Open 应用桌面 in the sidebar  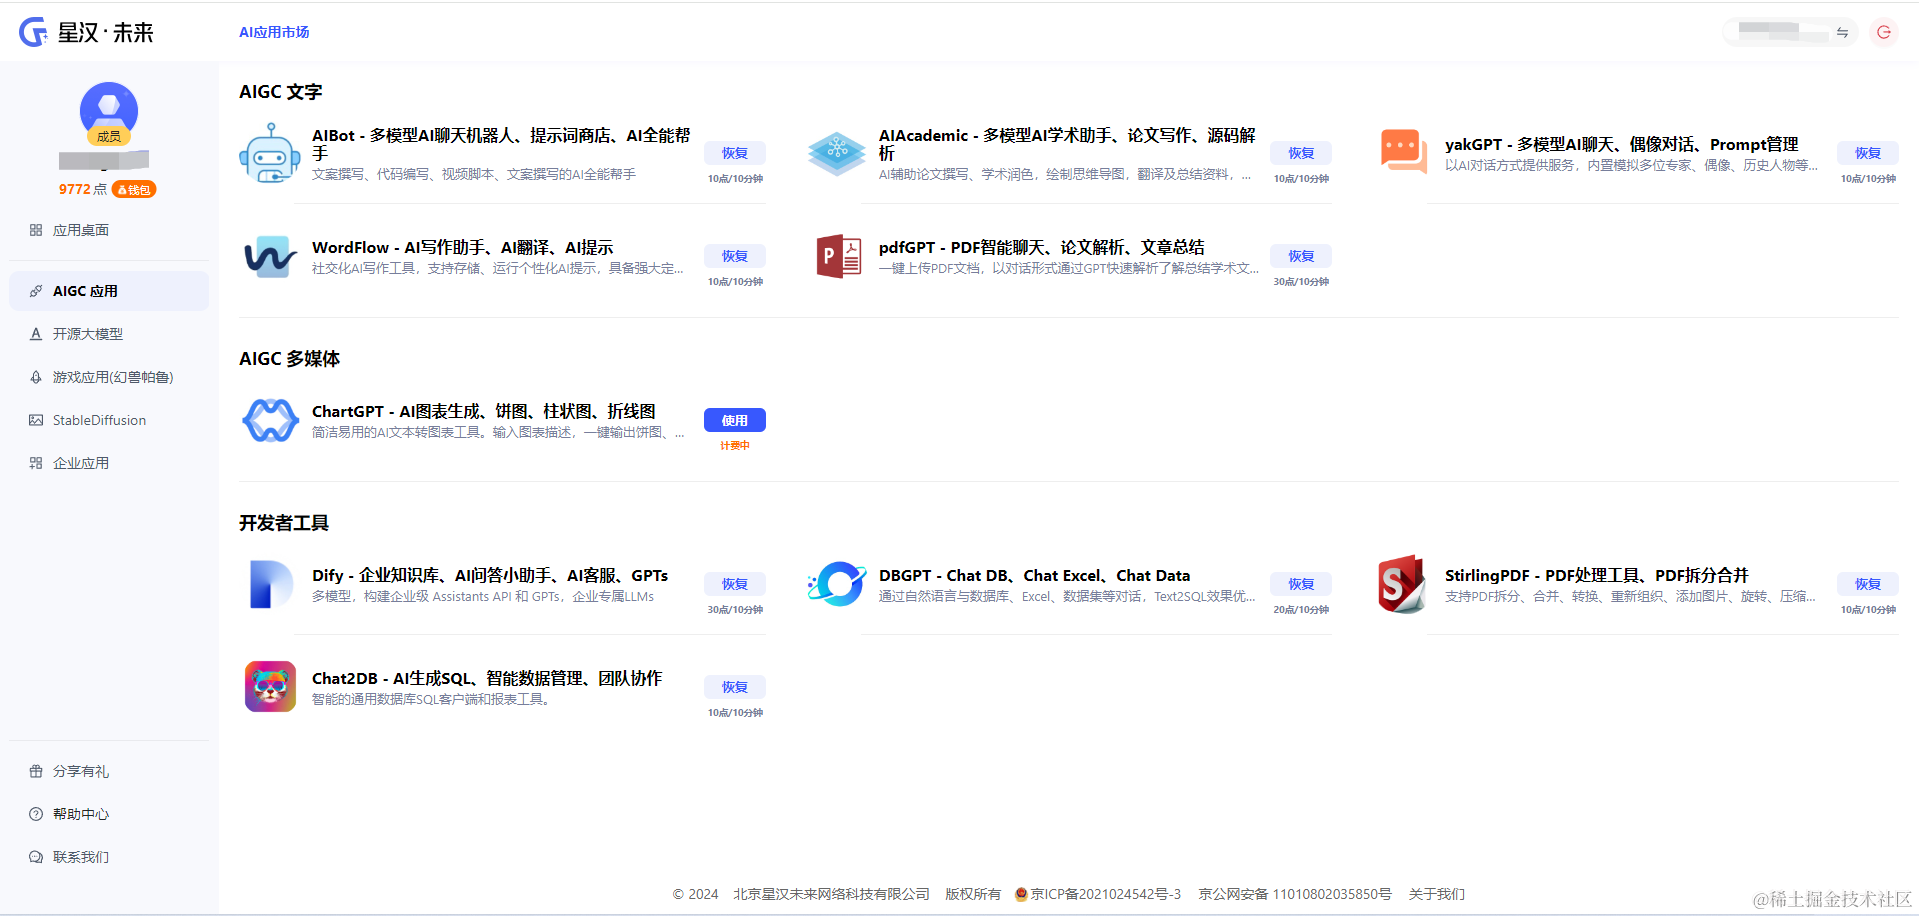click(109, 230)
